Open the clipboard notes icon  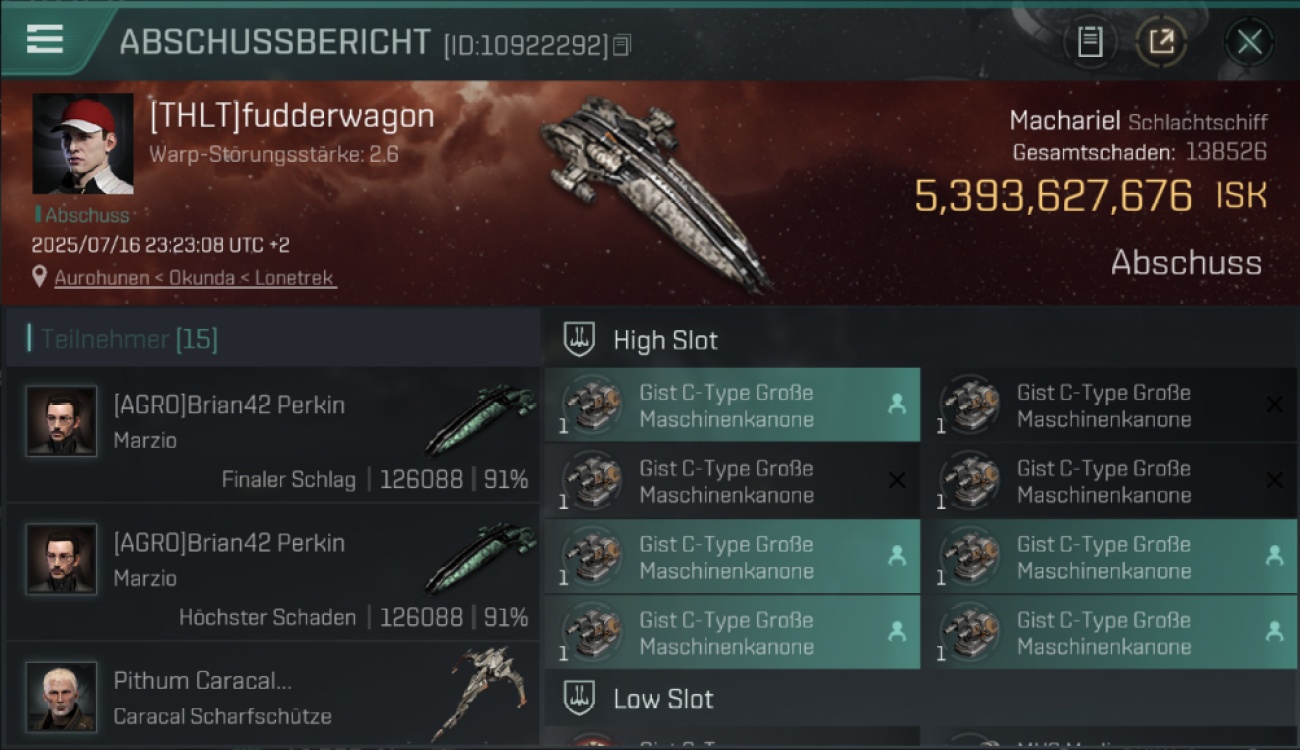(1089, 42)
